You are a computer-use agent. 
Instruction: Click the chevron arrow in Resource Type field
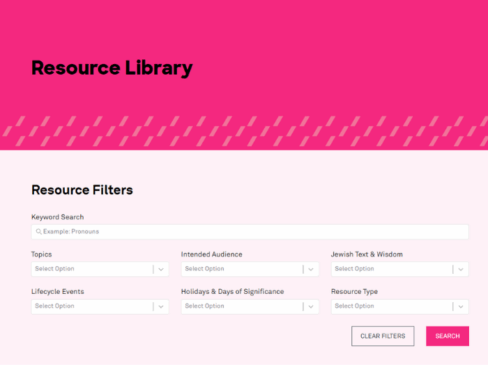461,307
